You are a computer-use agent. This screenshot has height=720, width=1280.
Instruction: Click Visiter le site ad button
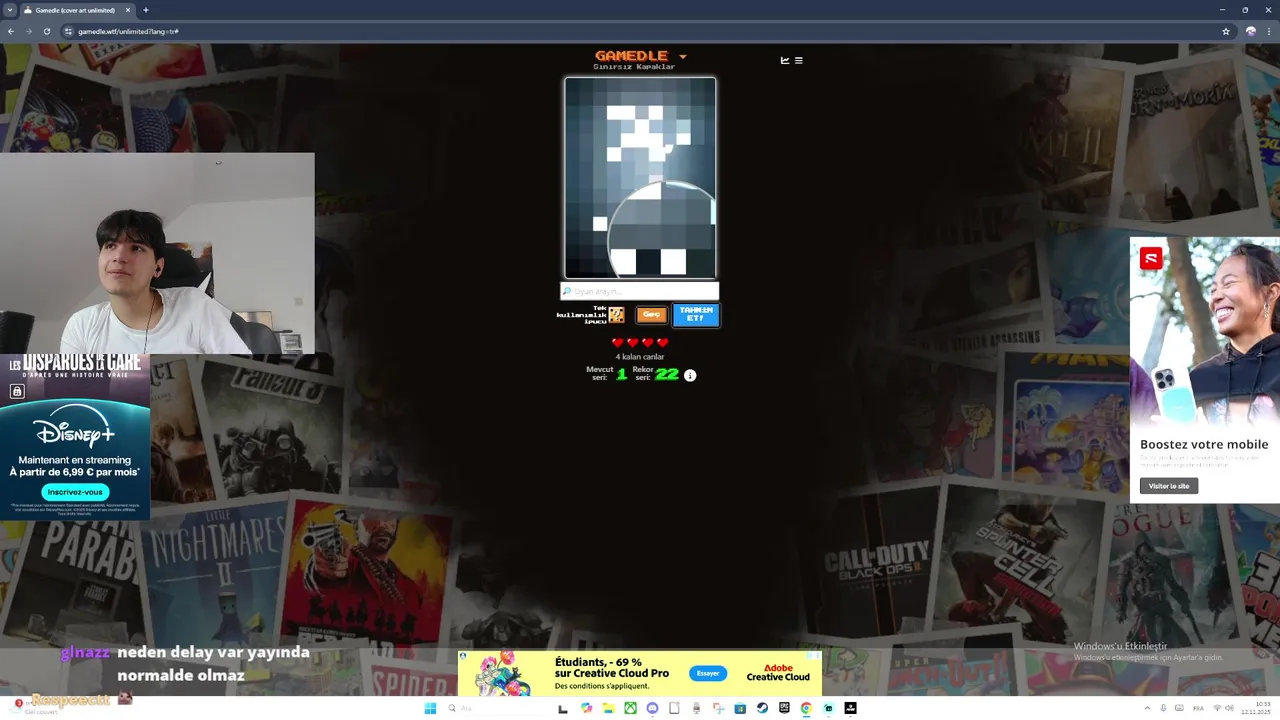(x=1169, y=486)
